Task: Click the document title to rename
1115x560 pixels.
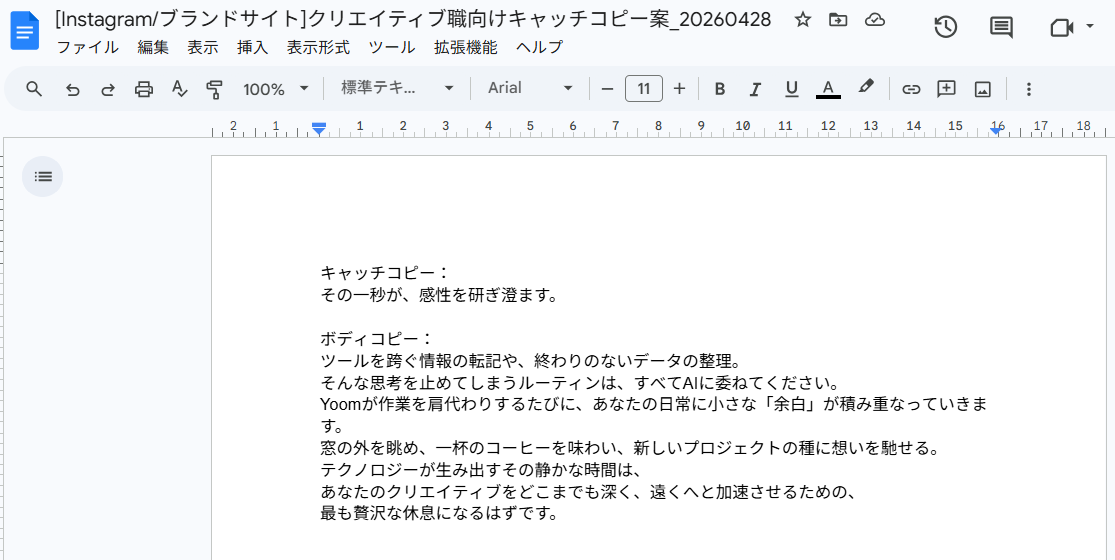Action: pyautogui.click(x=413, y=20)
